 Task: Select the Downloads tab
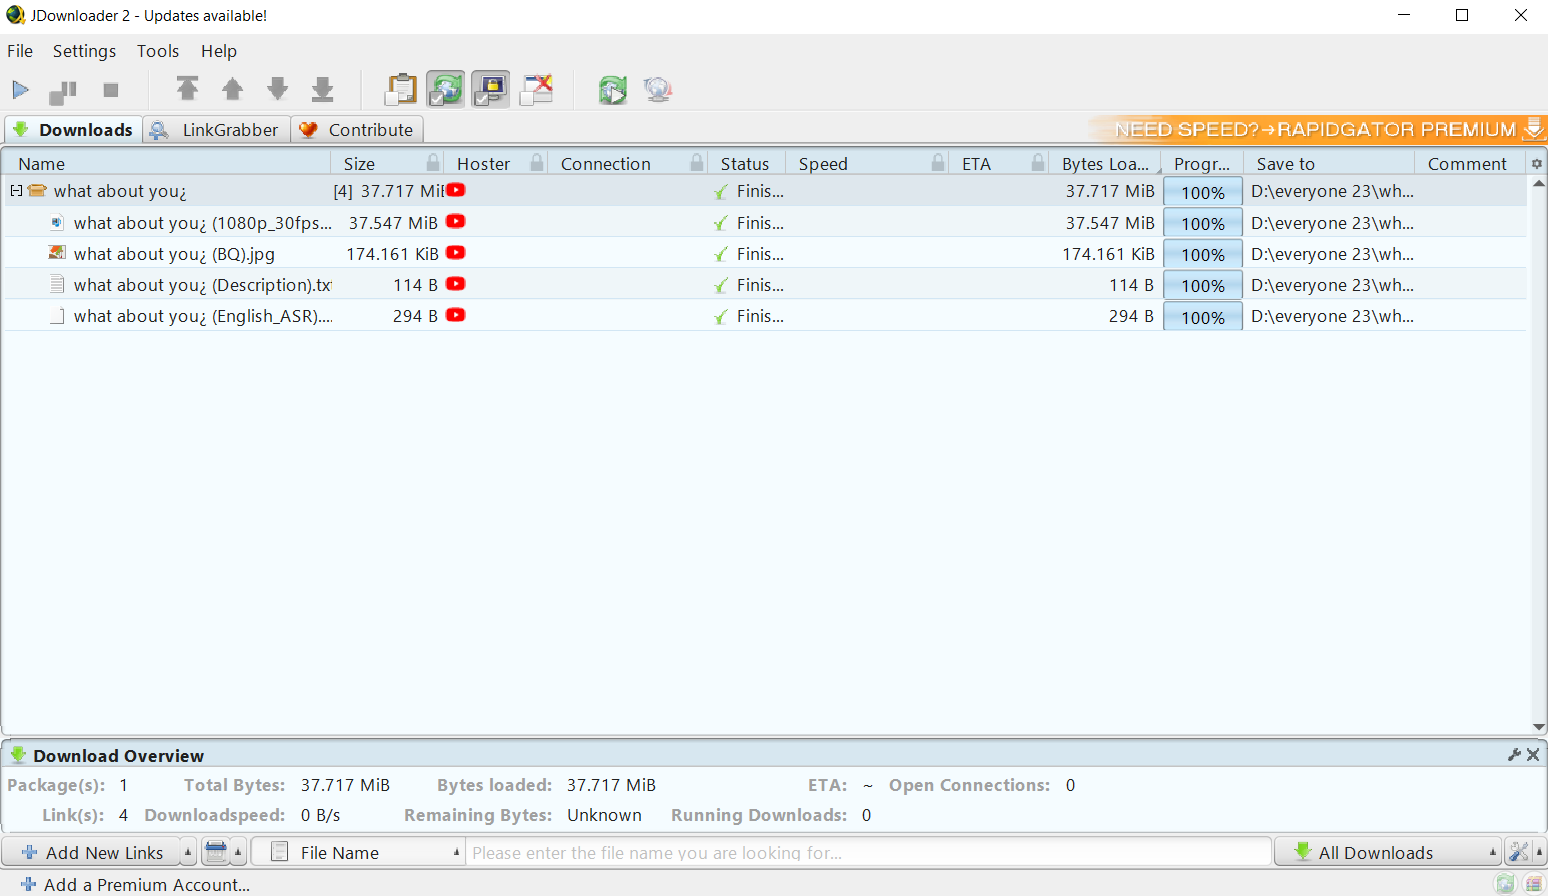(x=73, y=130)
